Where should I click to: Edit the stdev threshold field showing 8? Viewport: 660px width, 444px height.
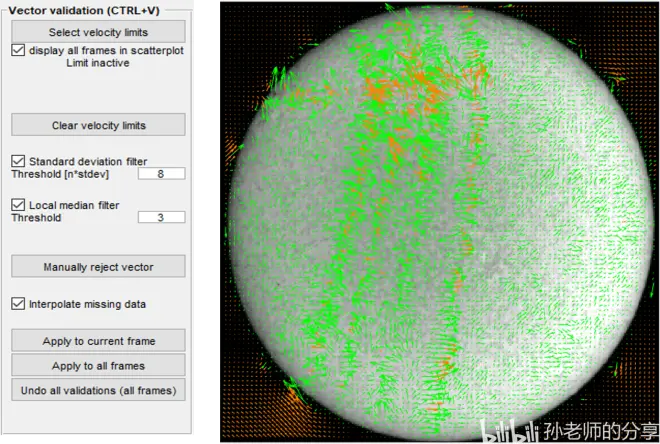click(161, 174)
